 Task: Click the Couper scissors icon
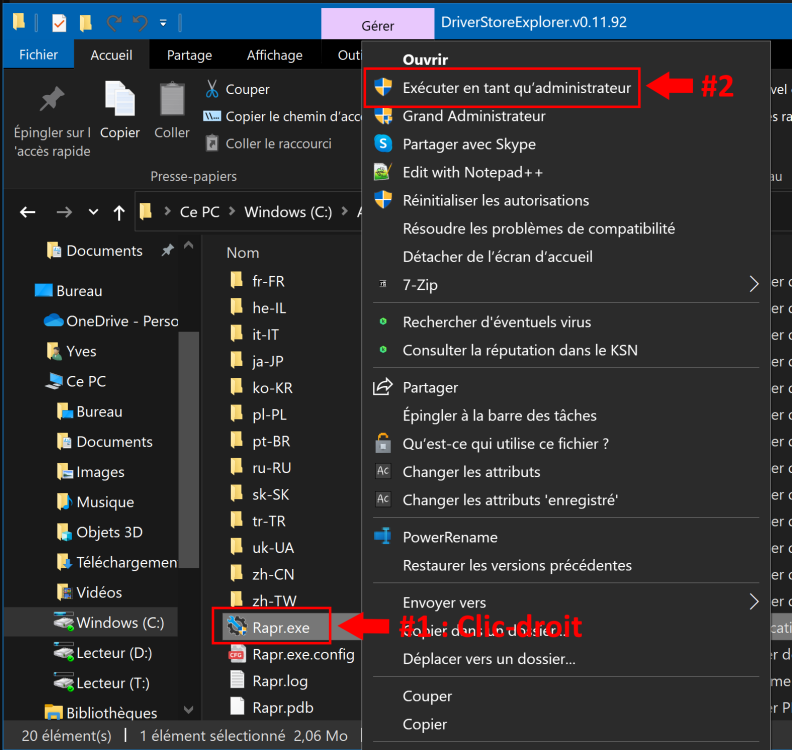click(212, 89)
